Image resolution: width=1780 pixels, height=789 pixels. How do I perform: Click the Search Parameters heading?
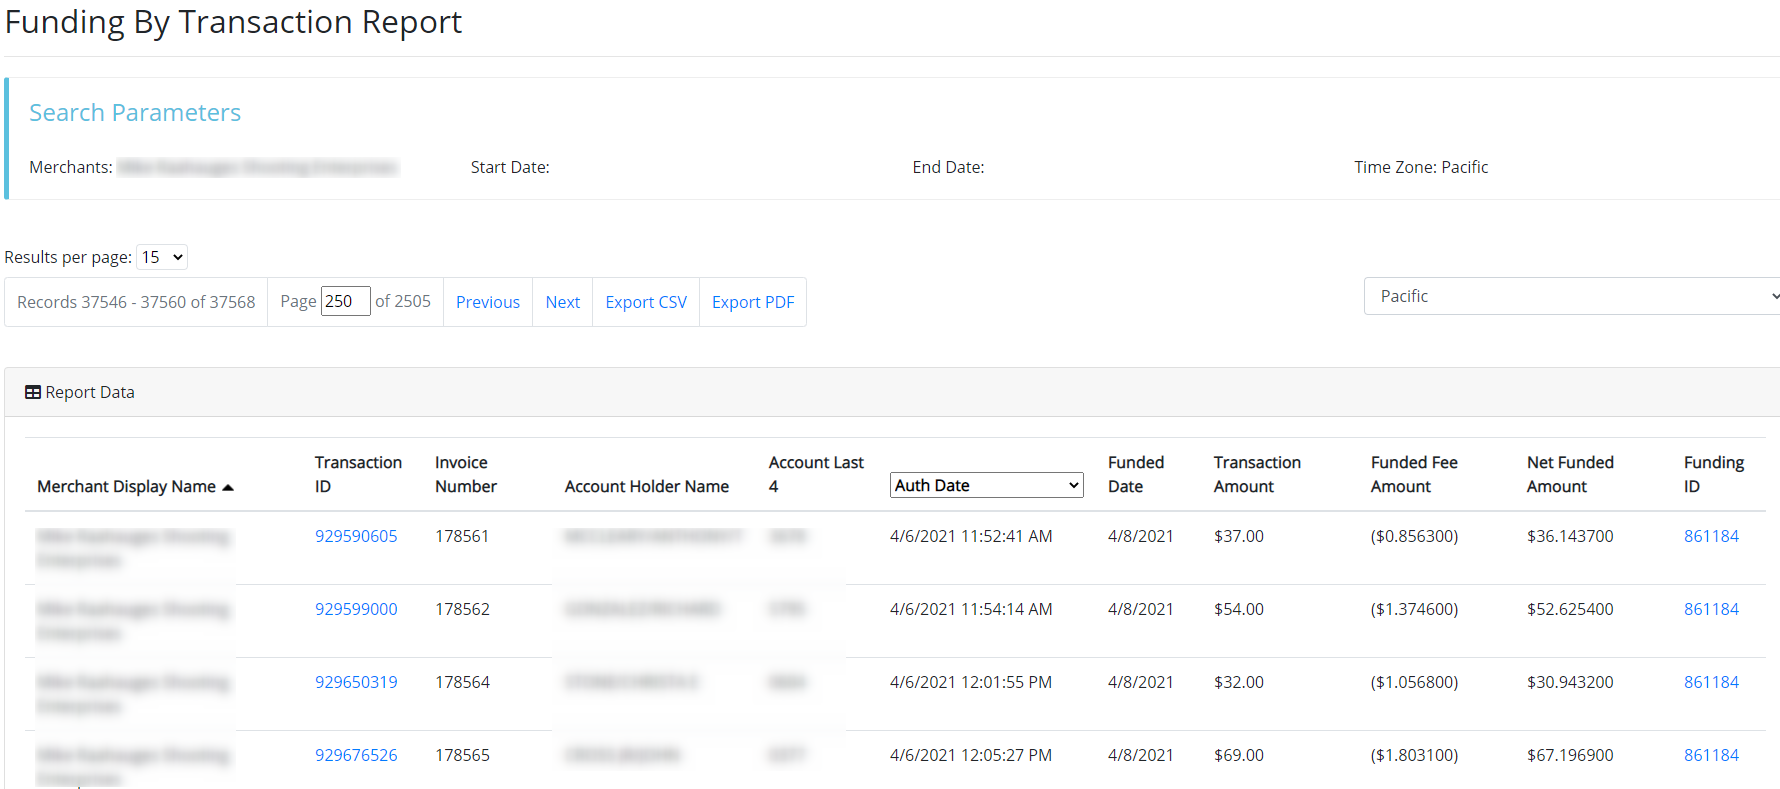(x=135, y=113)
